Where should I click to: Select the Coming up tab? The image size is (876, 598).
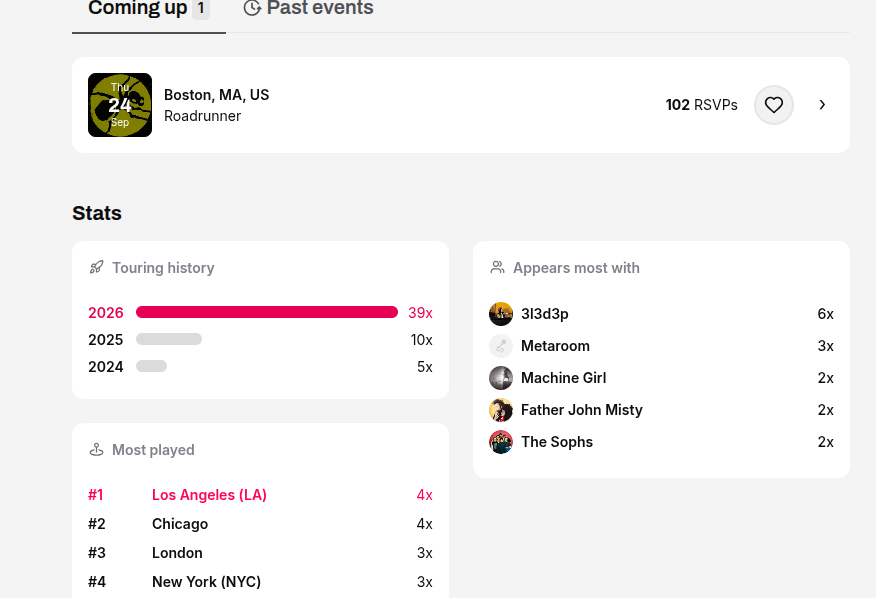149,8
